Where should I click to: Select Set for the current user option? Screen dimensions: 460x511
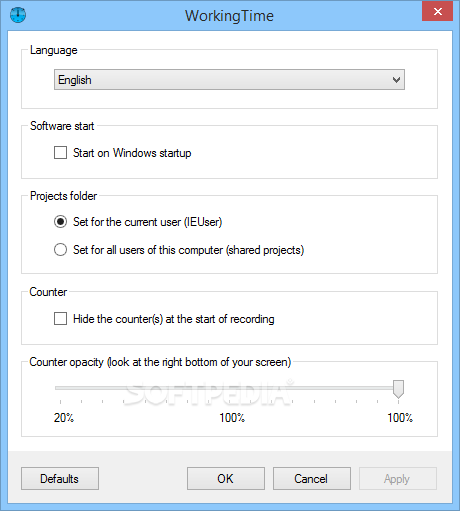60,222
